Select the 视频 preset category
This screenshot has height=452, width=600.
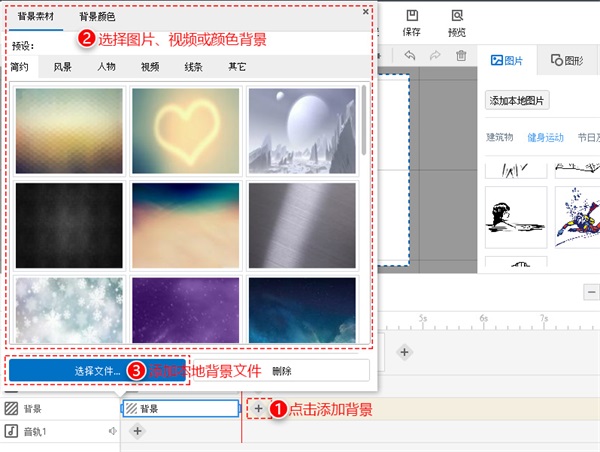pyautogui.click(x=150, y=67)
